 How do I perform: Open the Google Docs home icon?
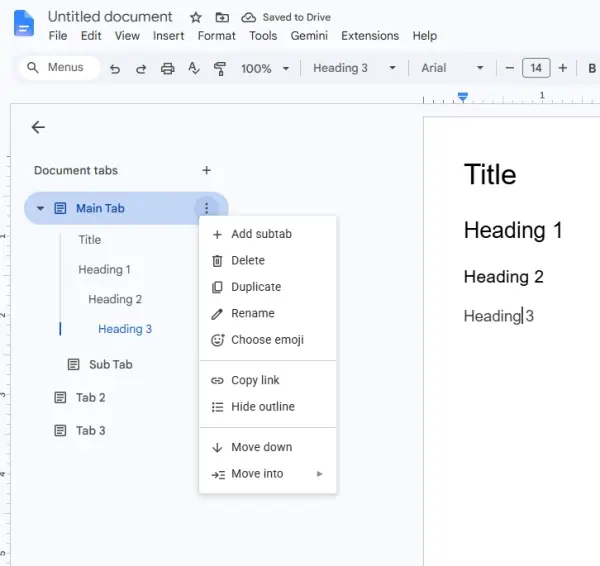point(24,24)
